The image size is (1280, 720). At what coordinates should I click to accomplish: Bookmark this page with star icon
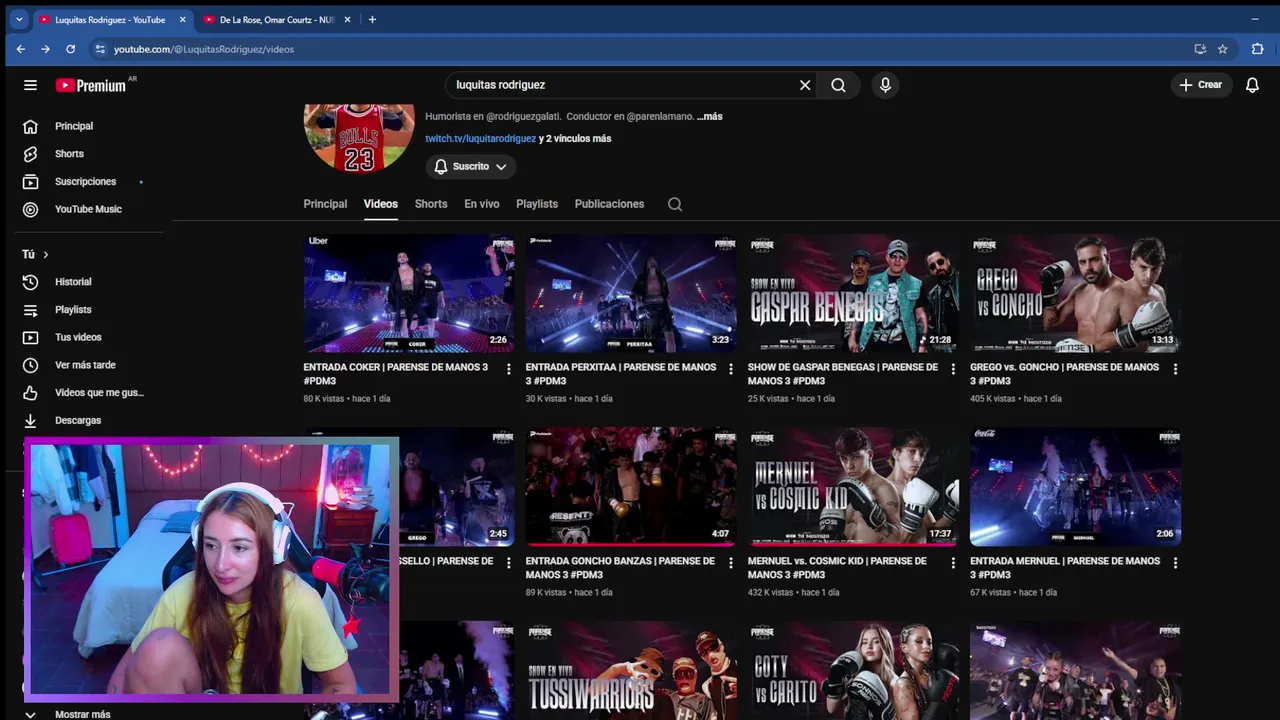[x=1222, y=49]
